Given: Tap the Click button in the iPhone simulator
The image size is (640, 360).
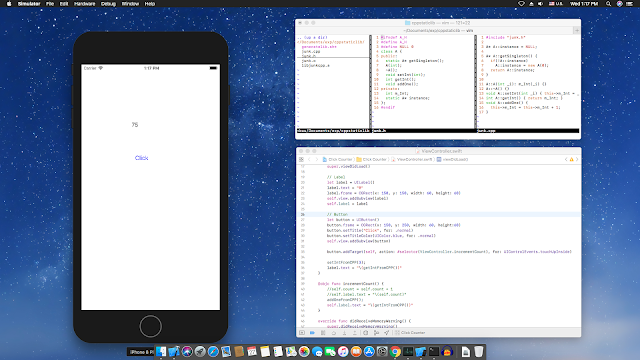Looking at the screenshot, I should click(141, 158).
